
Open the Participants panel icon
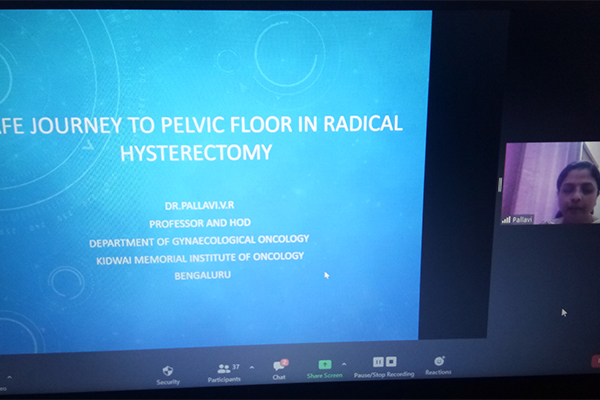pyautogui.click(x=220, y=367)
